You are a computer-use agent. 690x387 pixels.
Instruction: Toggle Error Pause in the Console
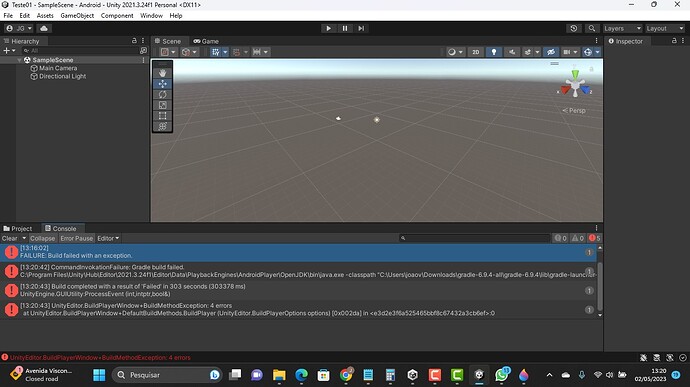pyautogui.click(x=77, y=238)
